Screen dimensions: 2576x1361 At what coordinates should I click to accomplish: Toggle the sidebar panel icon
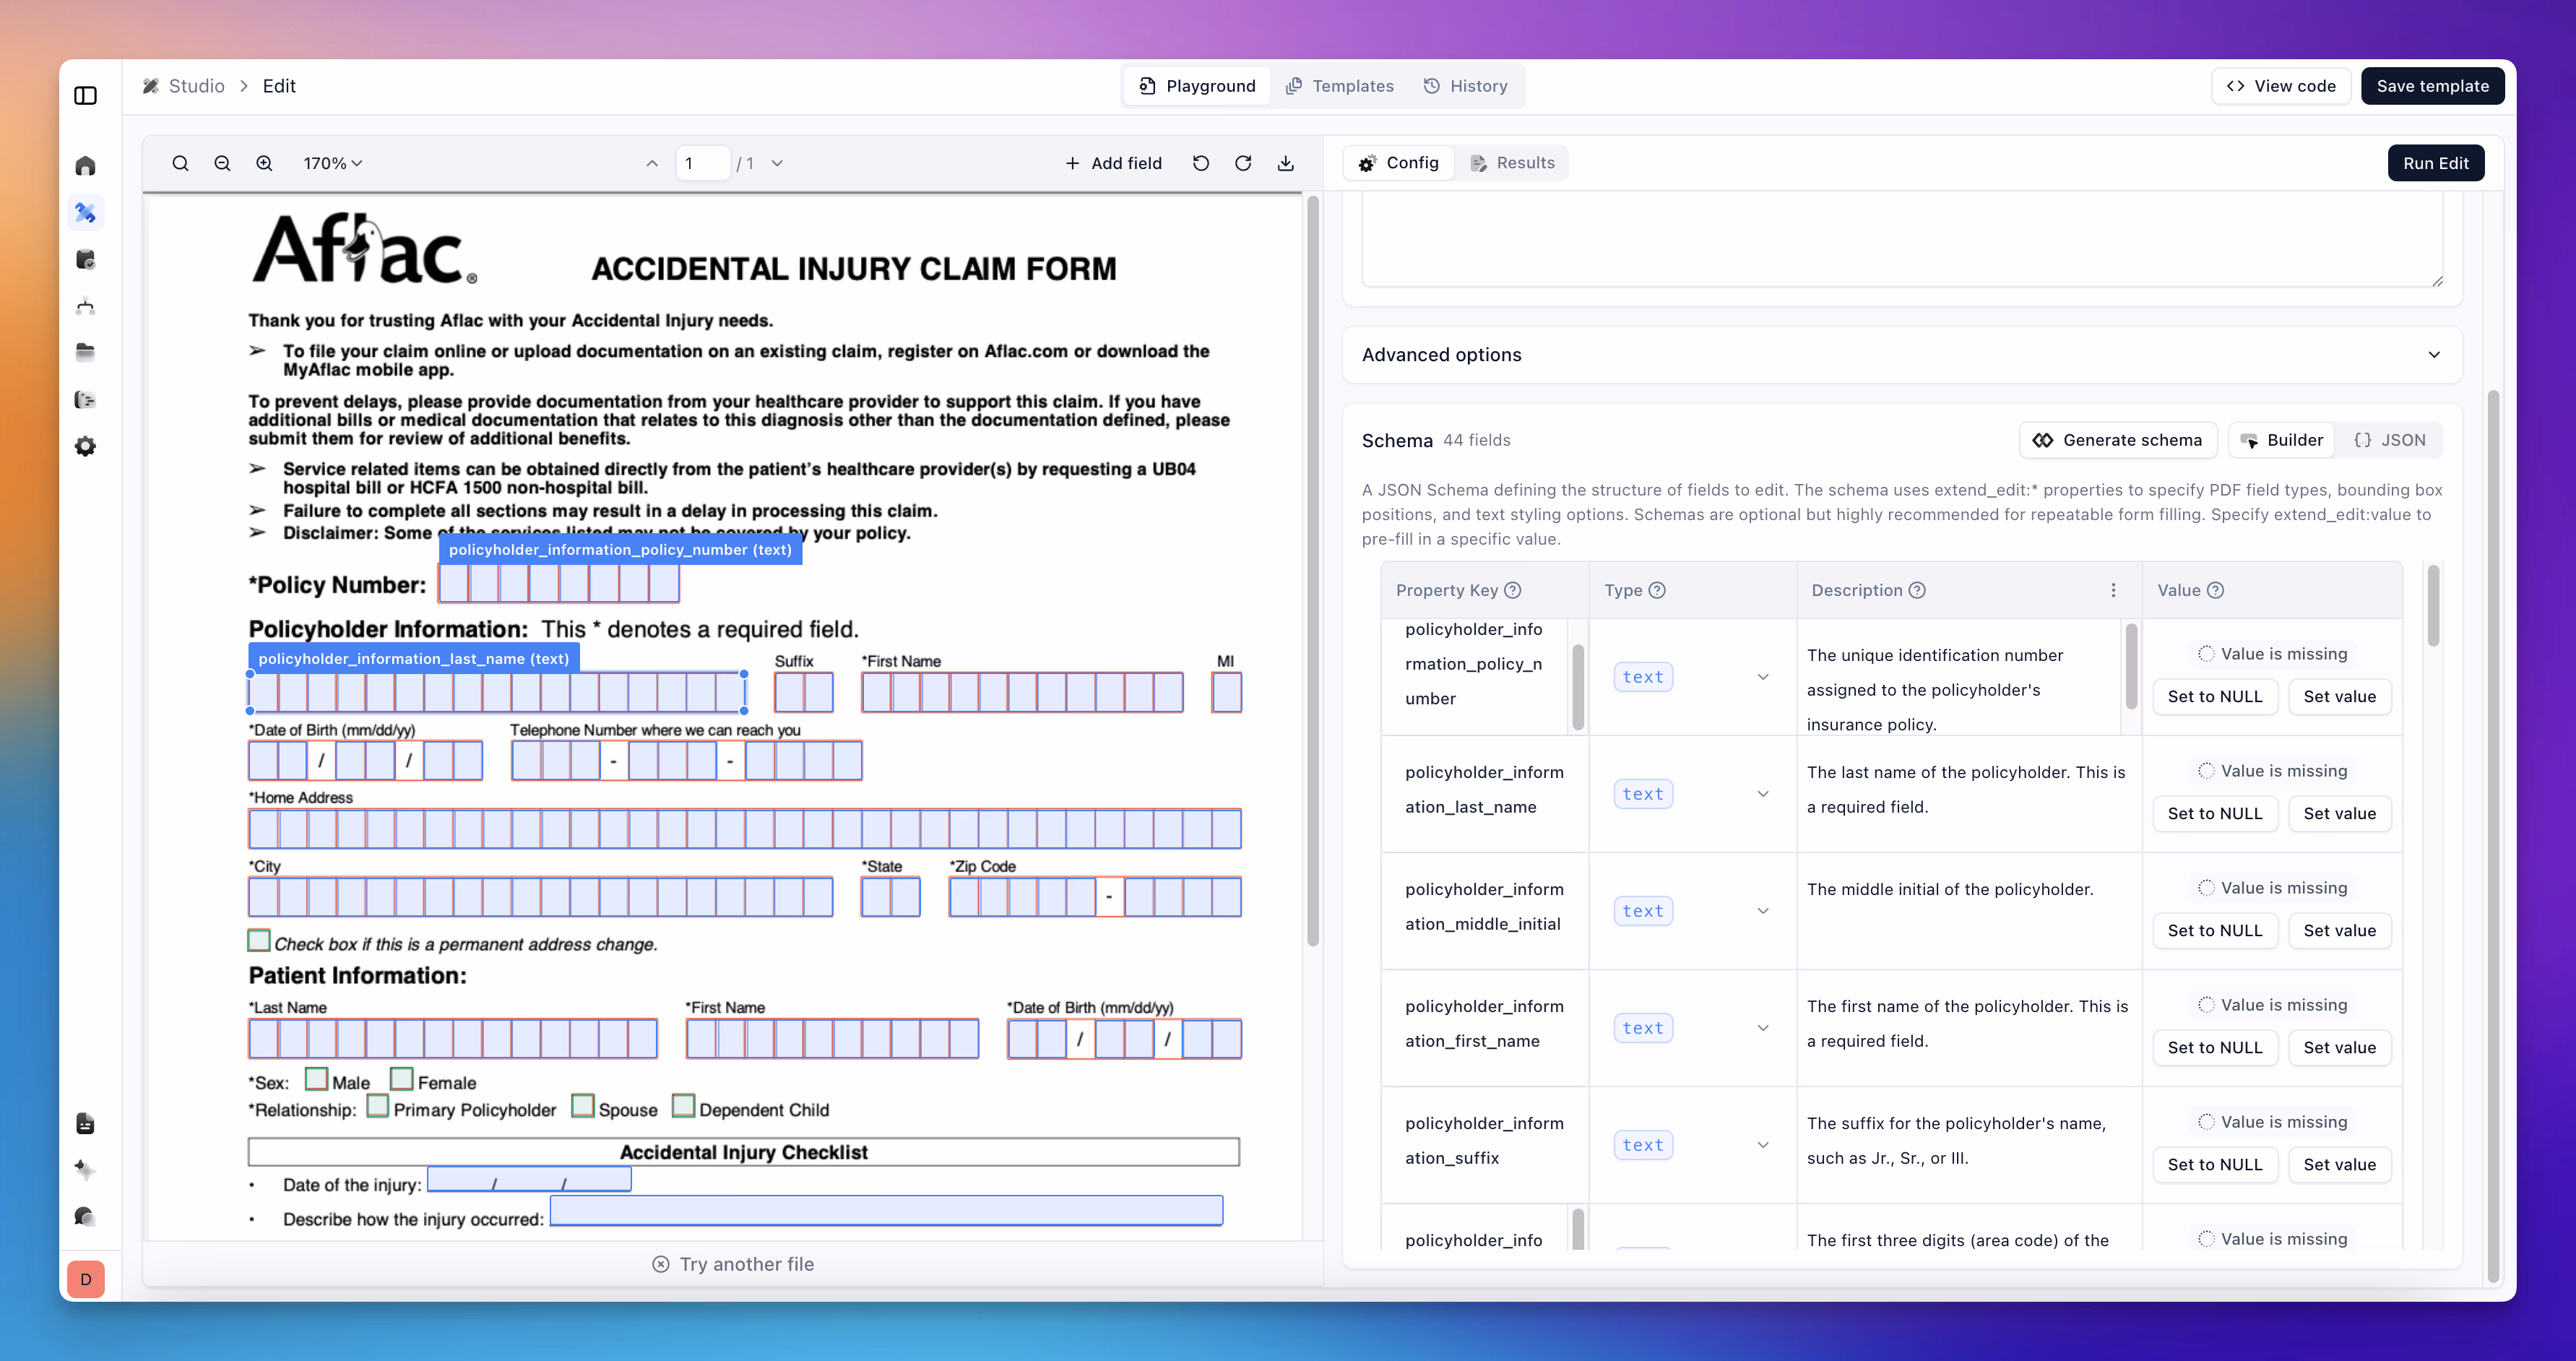tap(86, 96)
